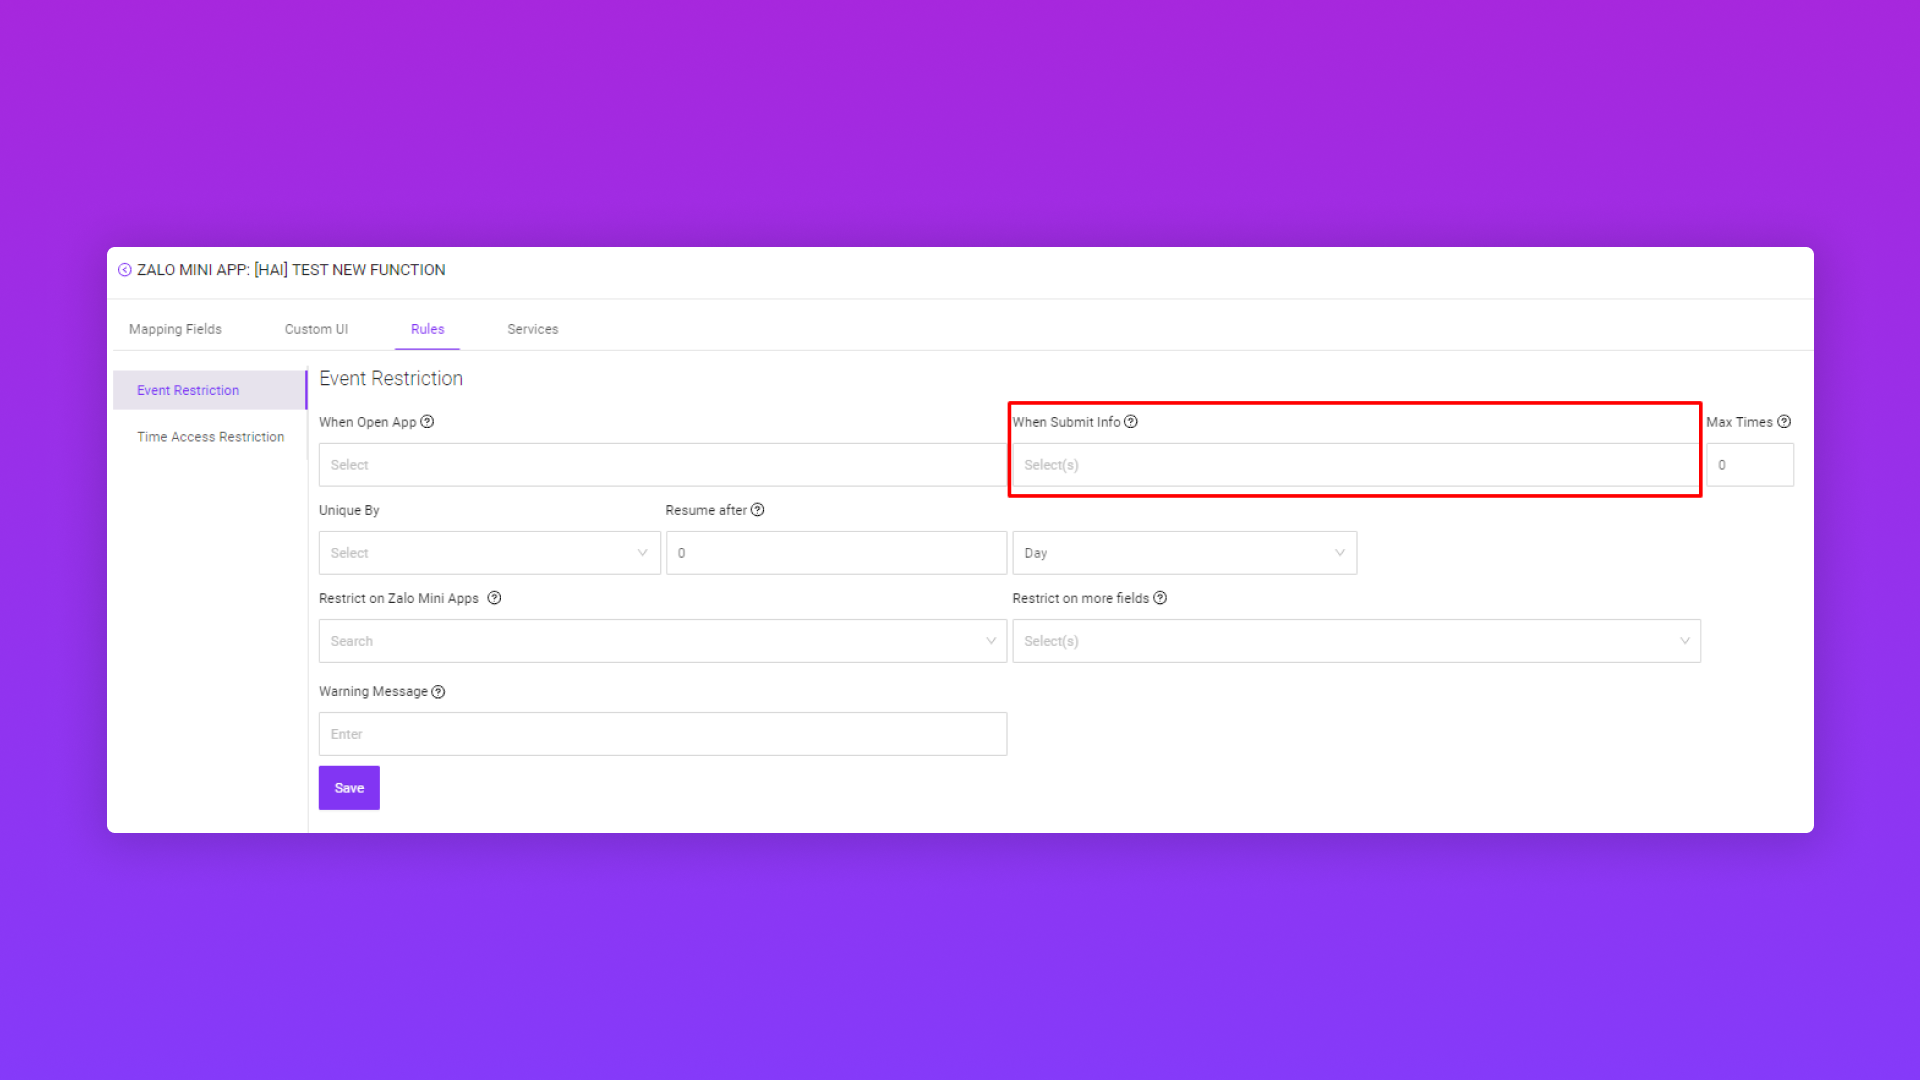Open the When Open App select box
1920x1080 pixels.
point(662,465)
